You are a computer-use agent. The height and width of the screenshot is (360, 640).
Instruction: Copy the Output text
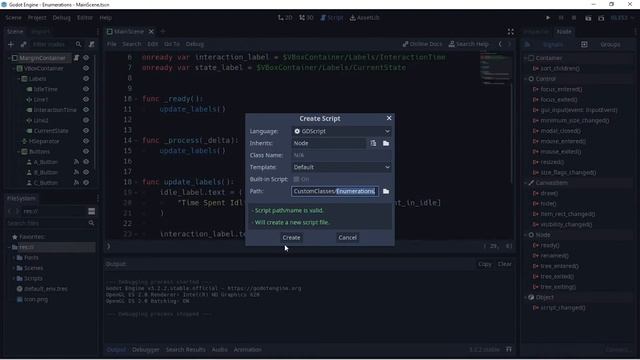[484, 264]
